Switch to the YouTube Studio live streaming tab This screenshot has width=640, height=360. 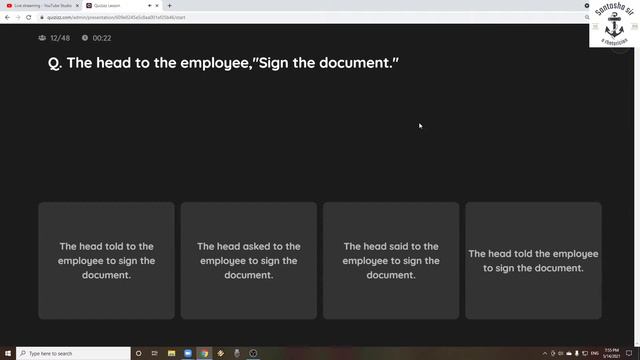pos(41,6)
